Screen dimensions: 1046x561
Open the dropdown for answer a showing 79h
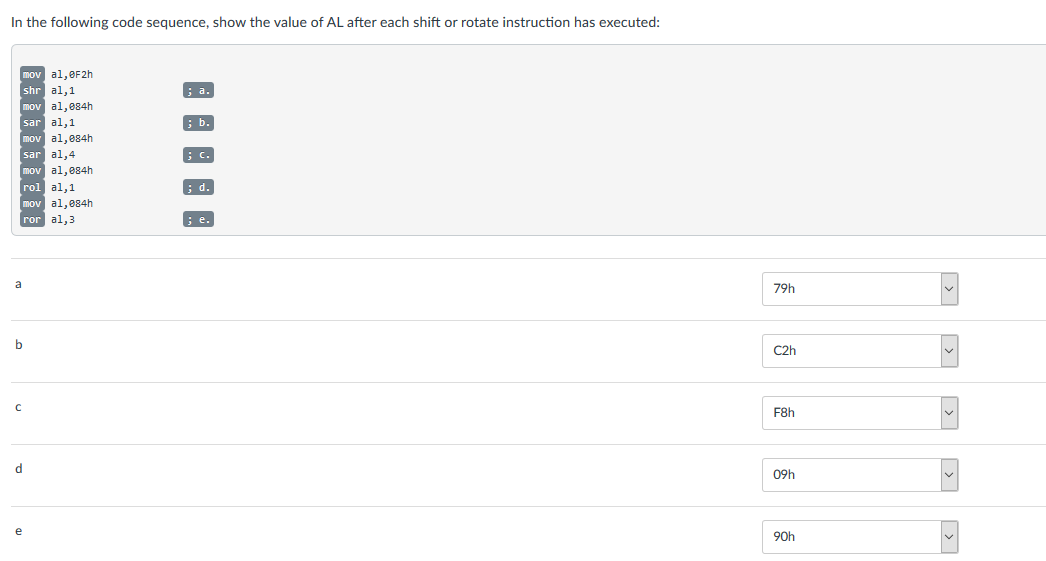point(859,289)
